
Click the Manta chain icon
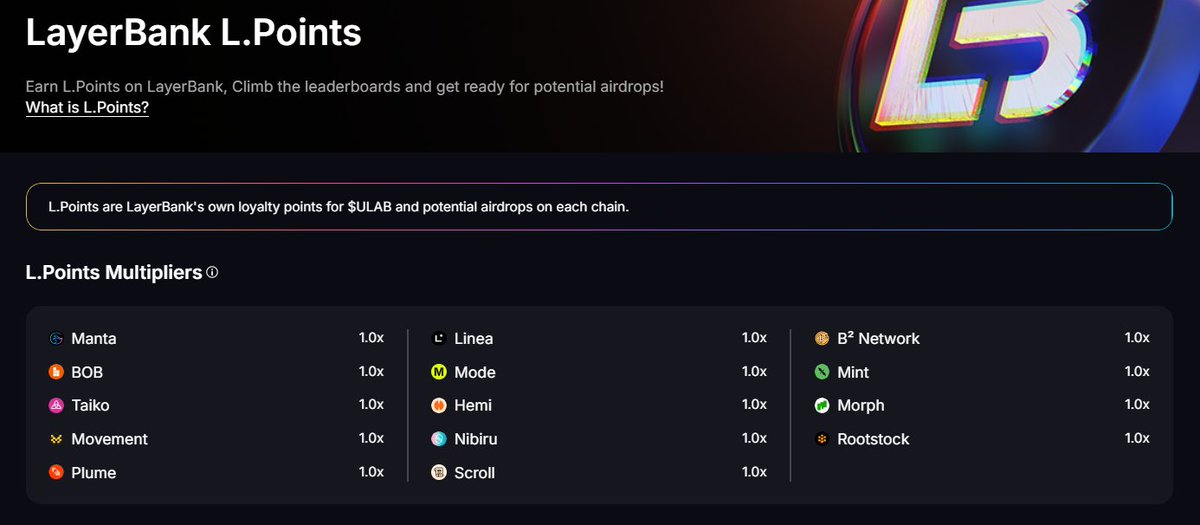click(x=56, y=339)
